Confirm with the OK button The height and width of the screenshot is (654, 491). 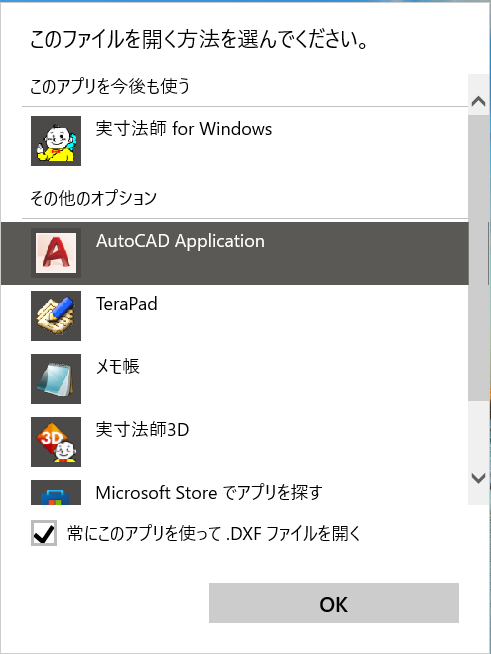click(x=334, y=603)
